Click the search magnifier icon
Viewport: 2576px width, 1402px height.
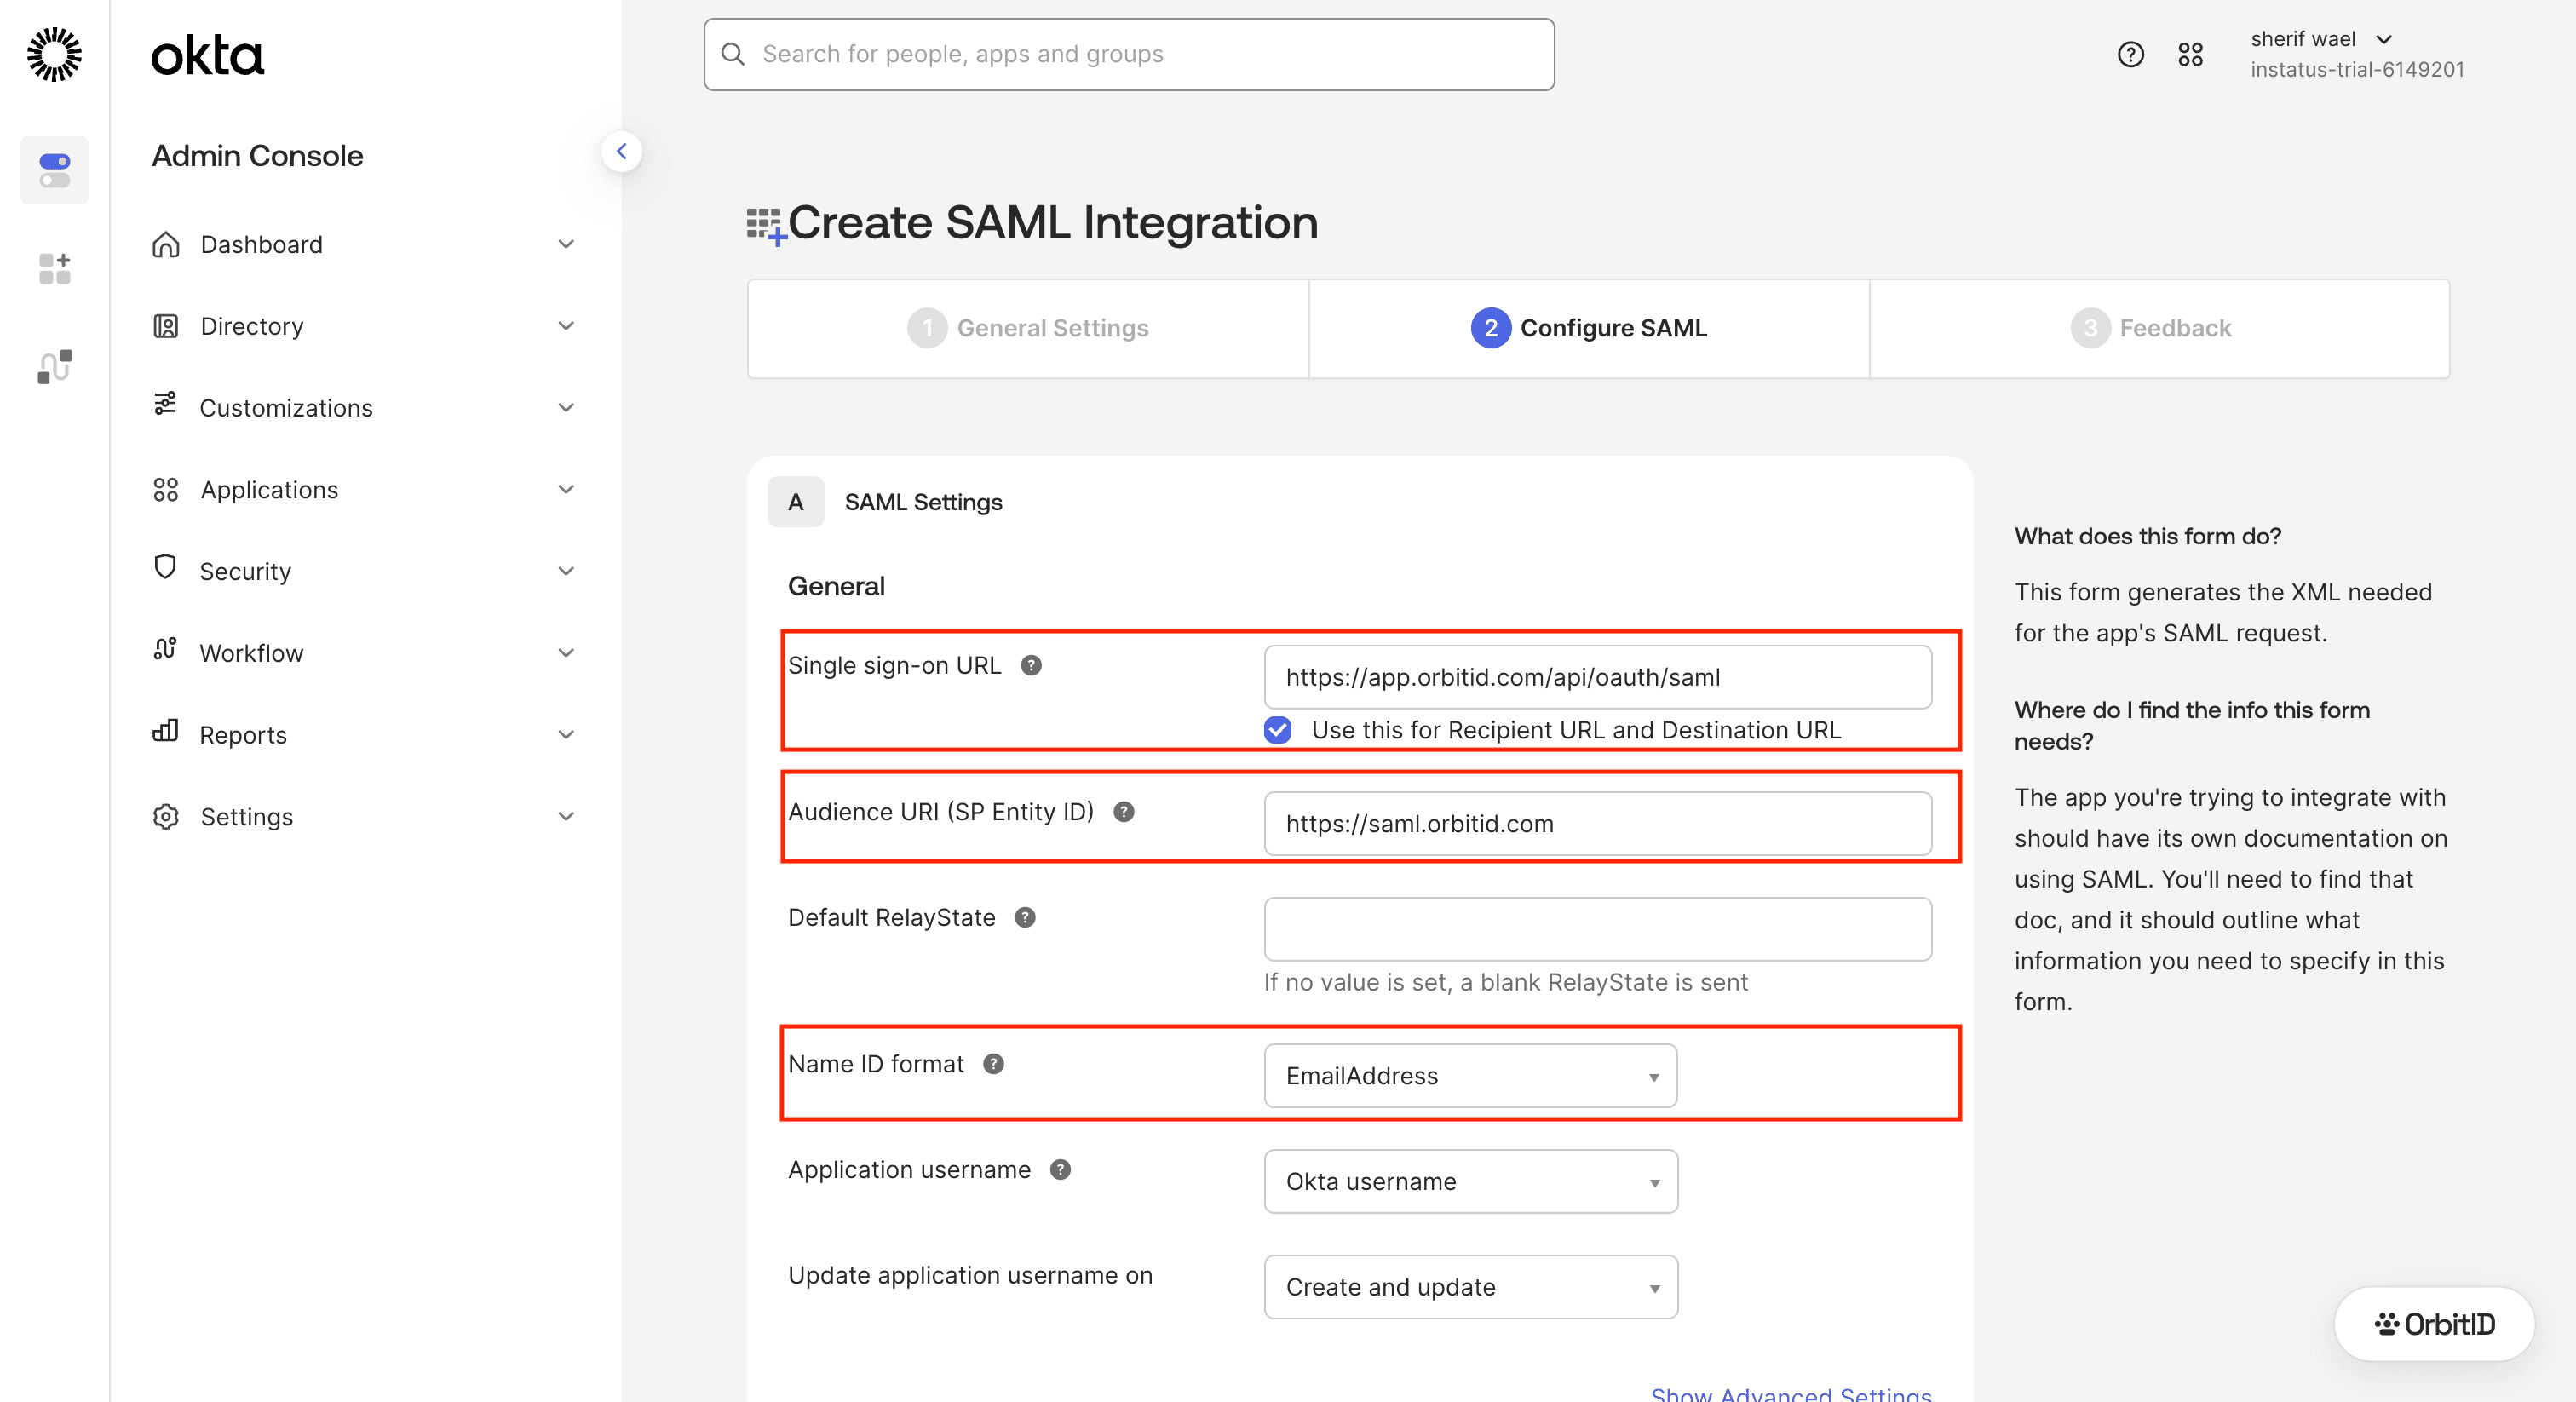pyautogui.click(x=733, y=54)
